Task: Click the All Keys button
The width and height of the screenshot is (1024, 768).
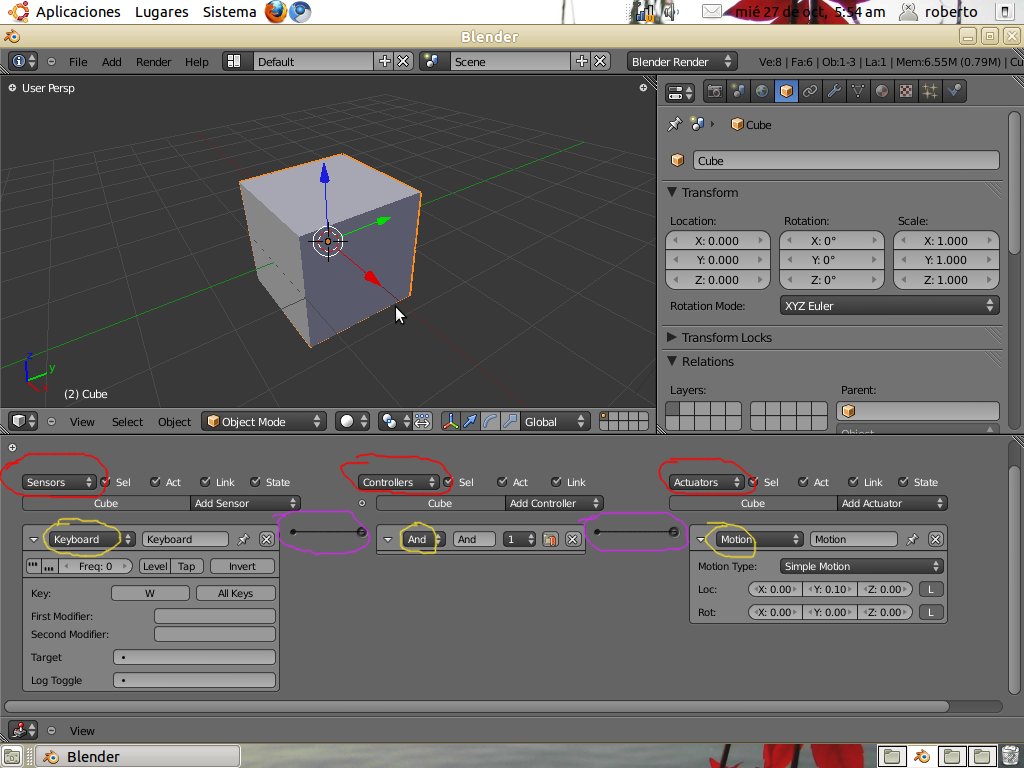Action: click(x=236, y=593)
